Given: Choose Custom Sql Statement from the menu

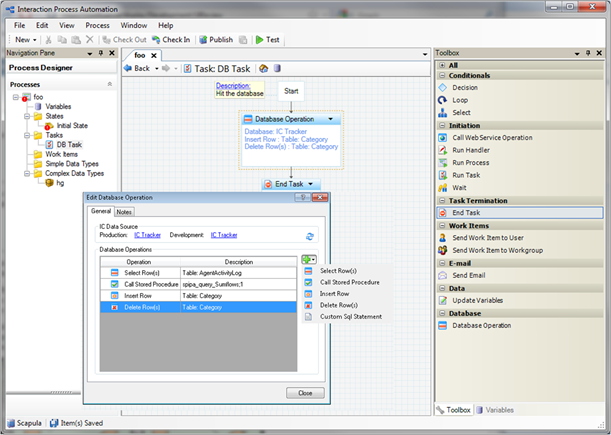Looking at the screenshot, I should click(350, 316).
